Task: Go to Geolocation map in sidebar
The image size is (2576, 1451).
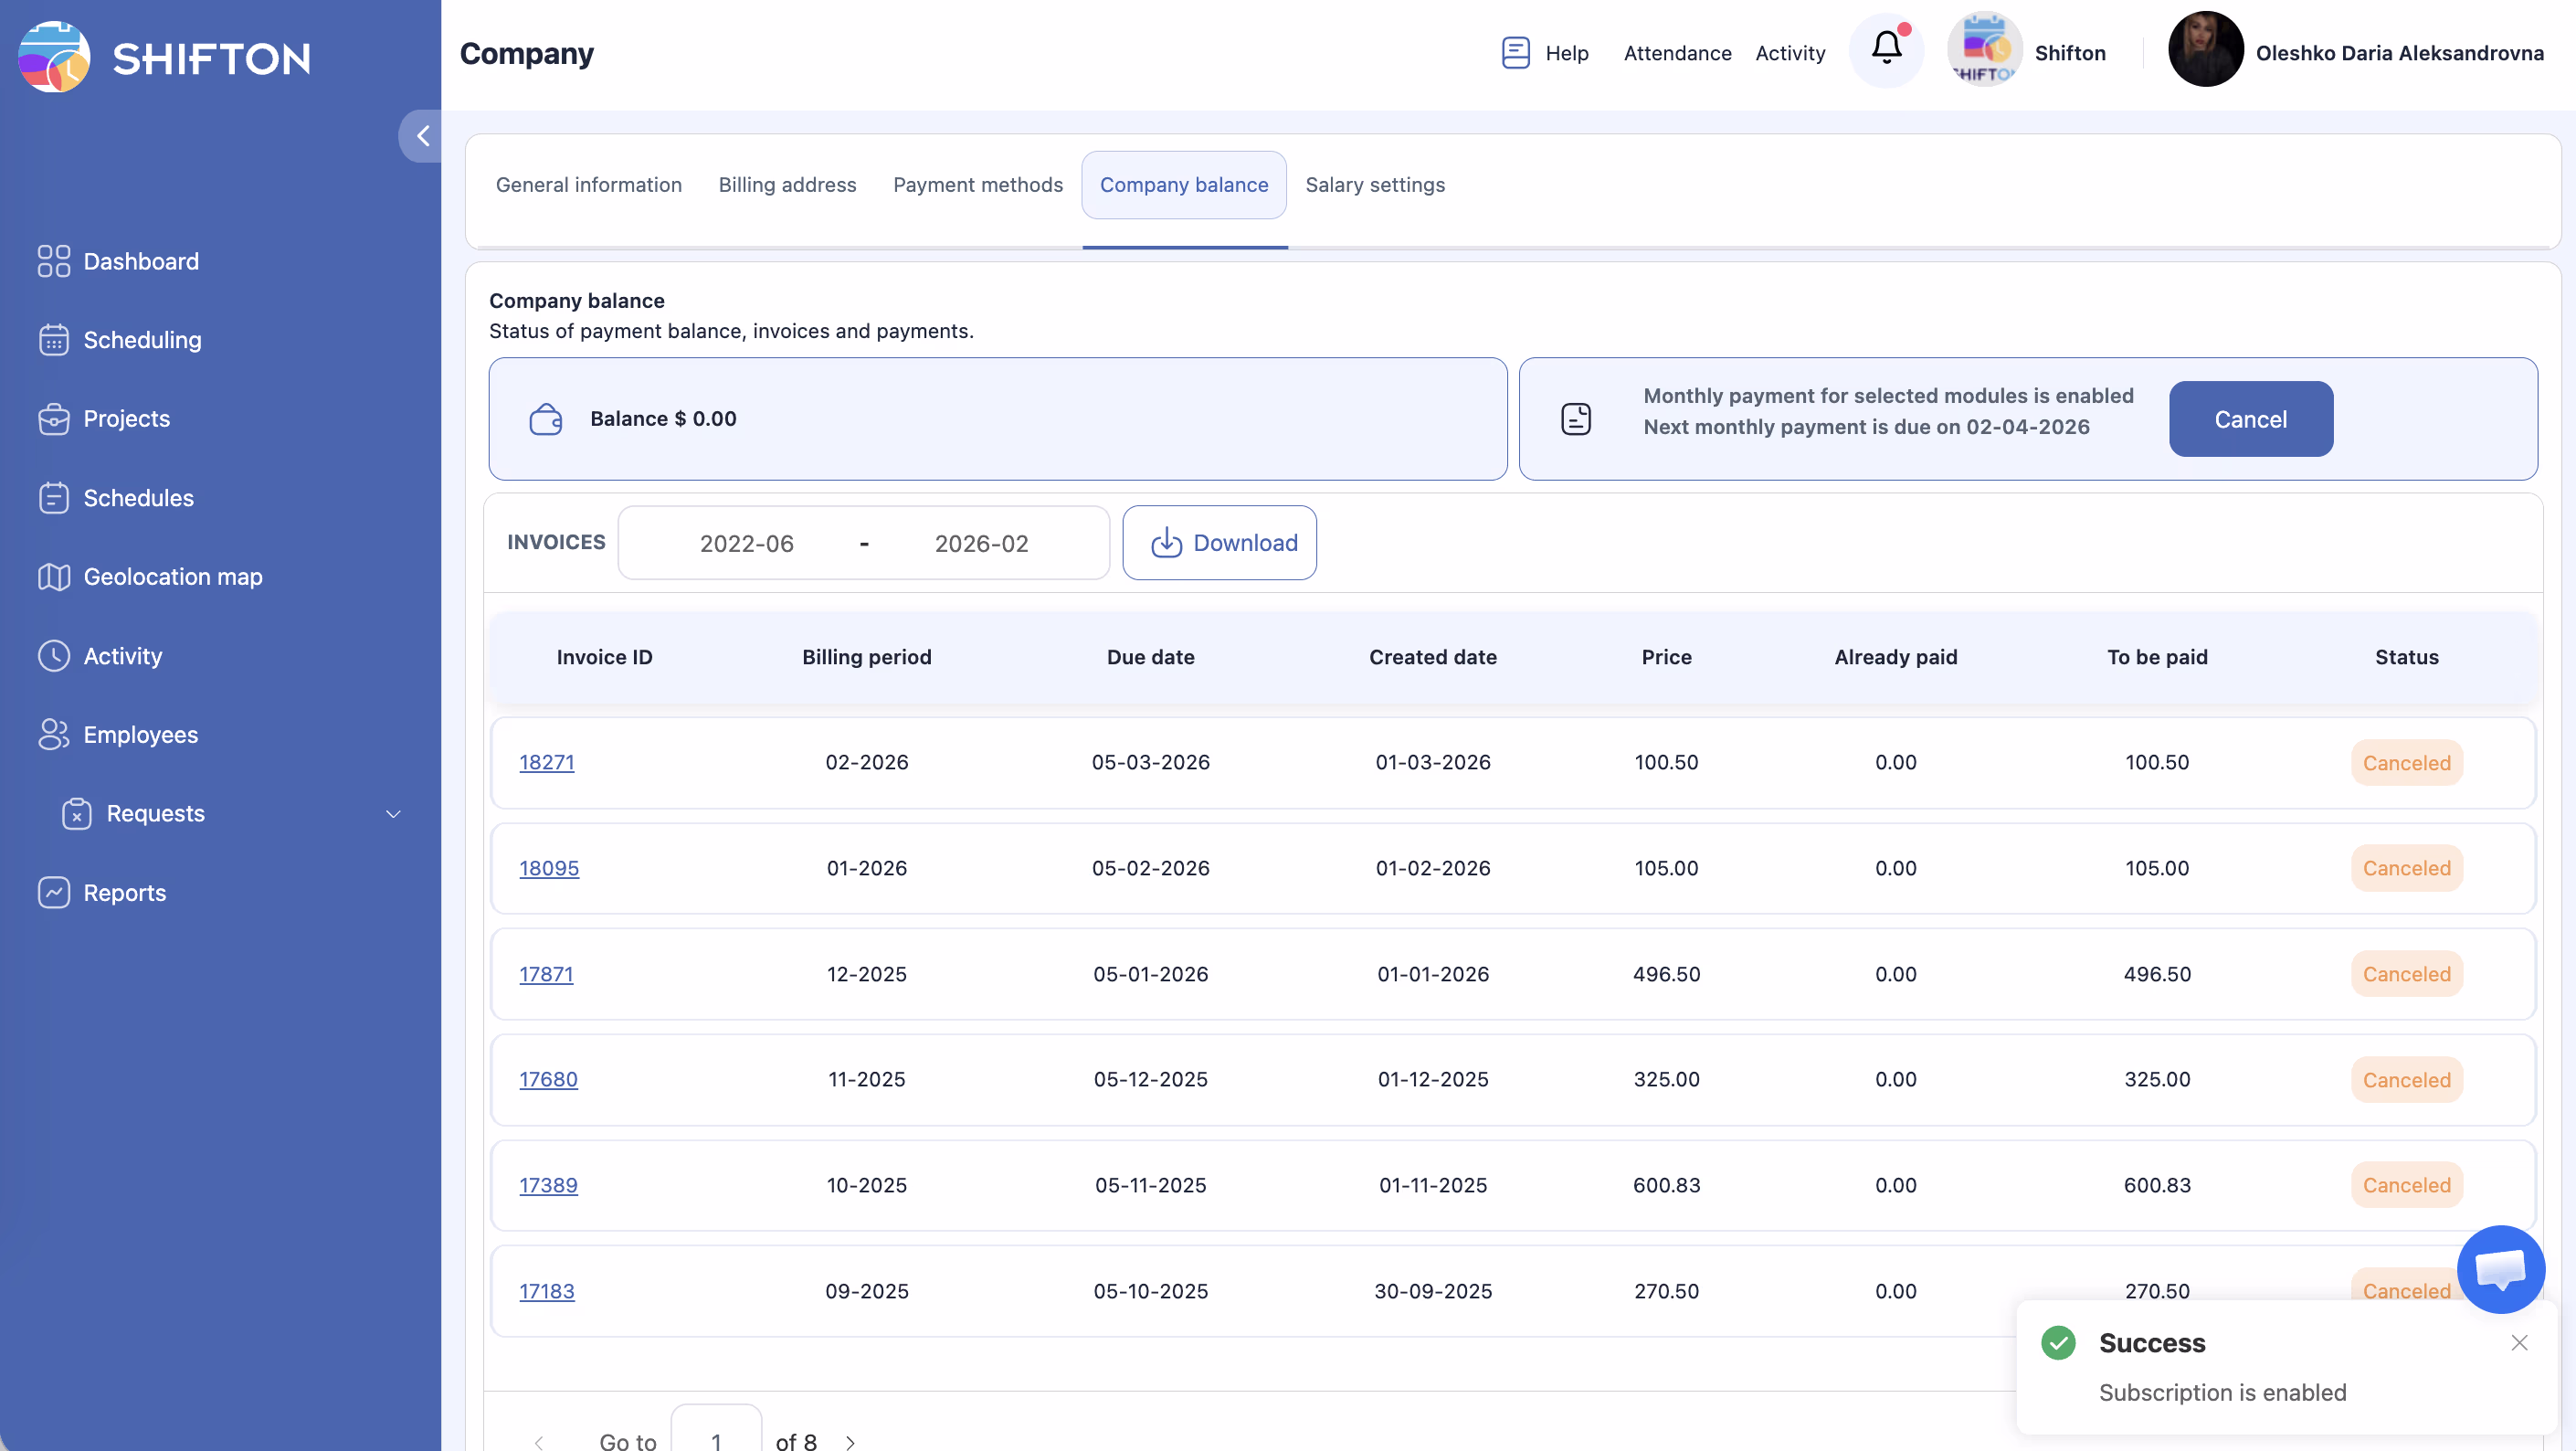Action: click(x=172, y=577)
